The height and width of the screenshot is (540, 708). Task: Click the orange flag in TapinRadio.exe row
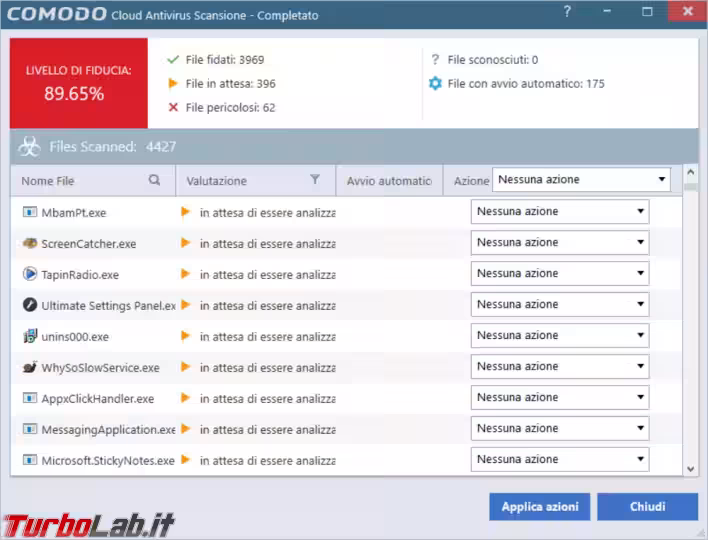click(185, 274)
